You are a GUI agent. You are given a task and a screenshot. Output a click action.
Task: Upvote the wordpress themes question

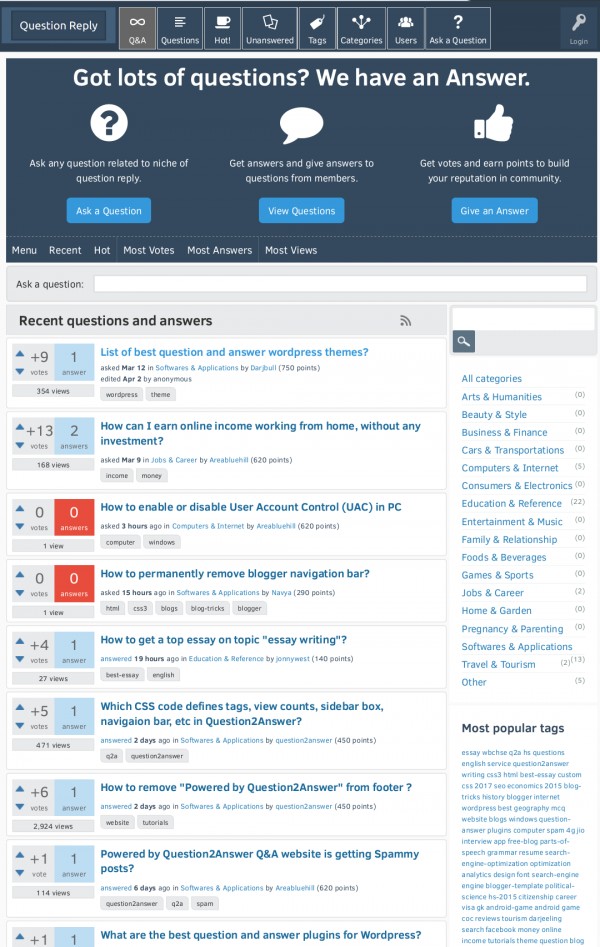click(x=20, y=354)
